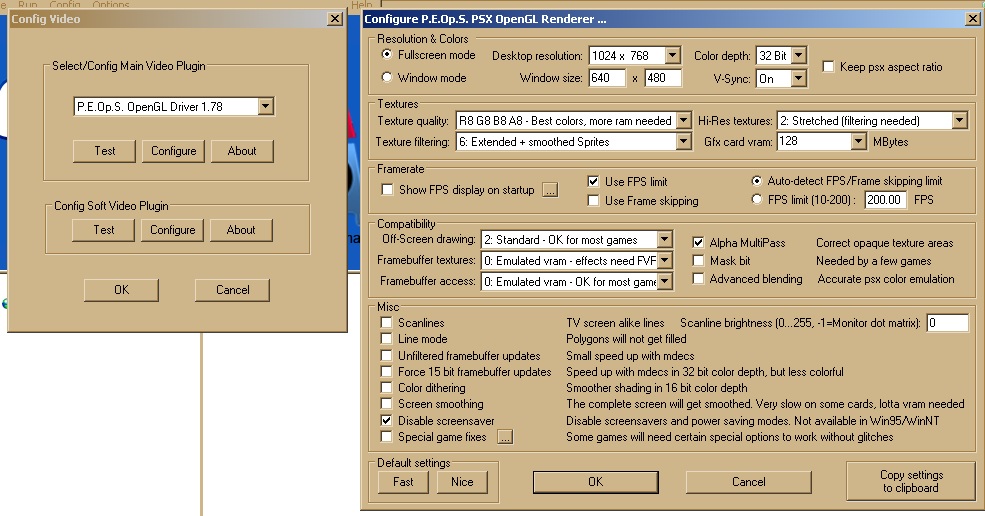Toggle Use Frame skipping checkbox
The image size is (985, 516).
click(x=593, y=200)
